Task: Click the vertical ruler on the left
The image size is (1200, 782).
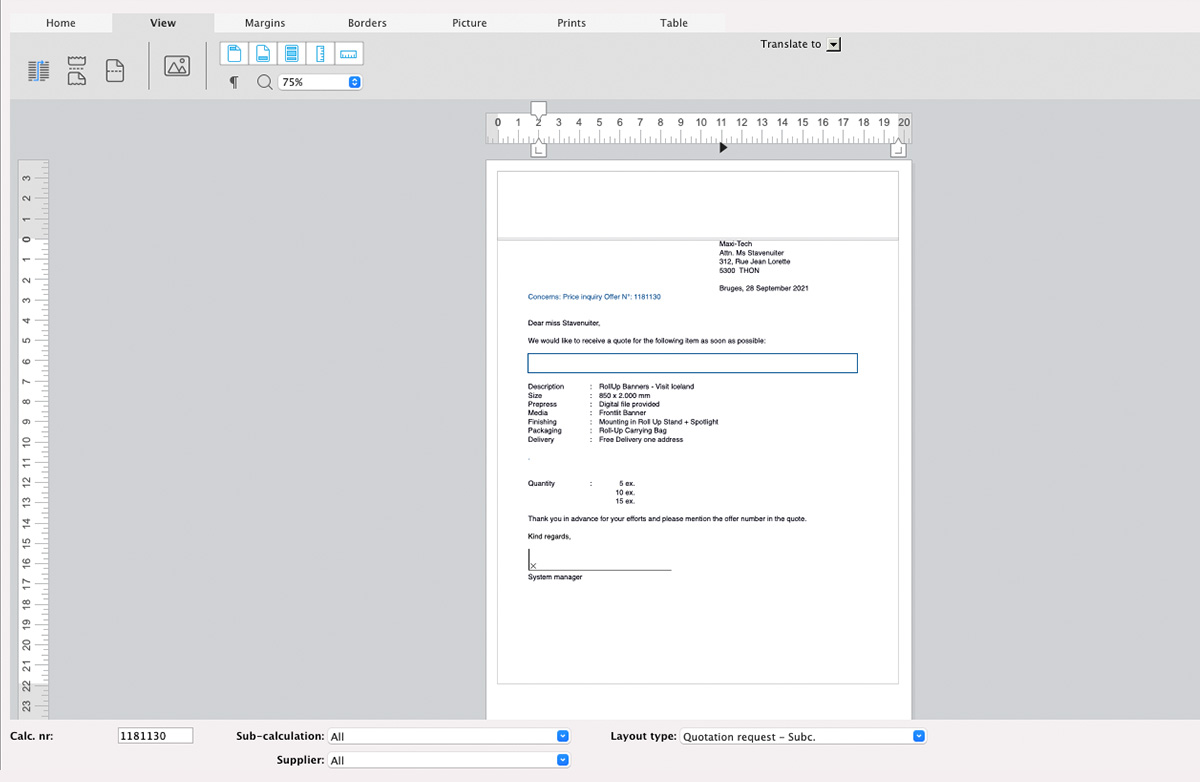Action: click(33, 440)
